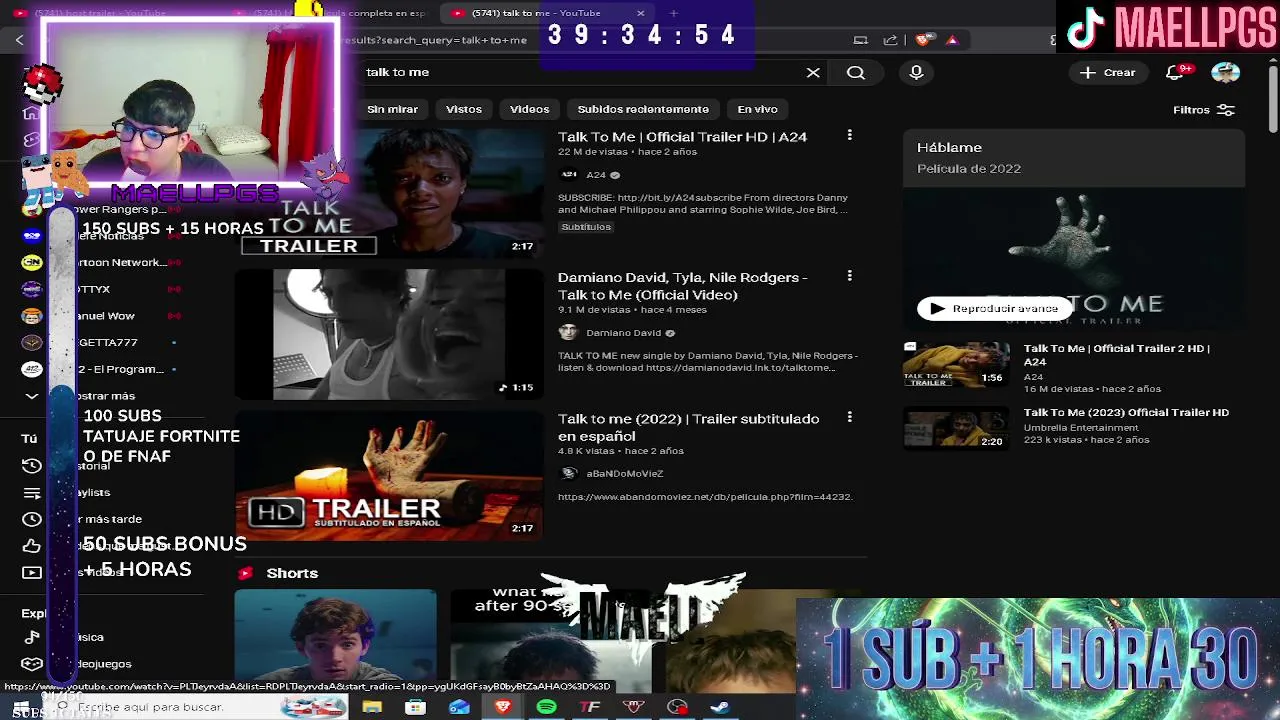This screenshot has height=720, width=1280.
Task: Click the Subtítulos badge on A24 trailer
Action: 586,227
